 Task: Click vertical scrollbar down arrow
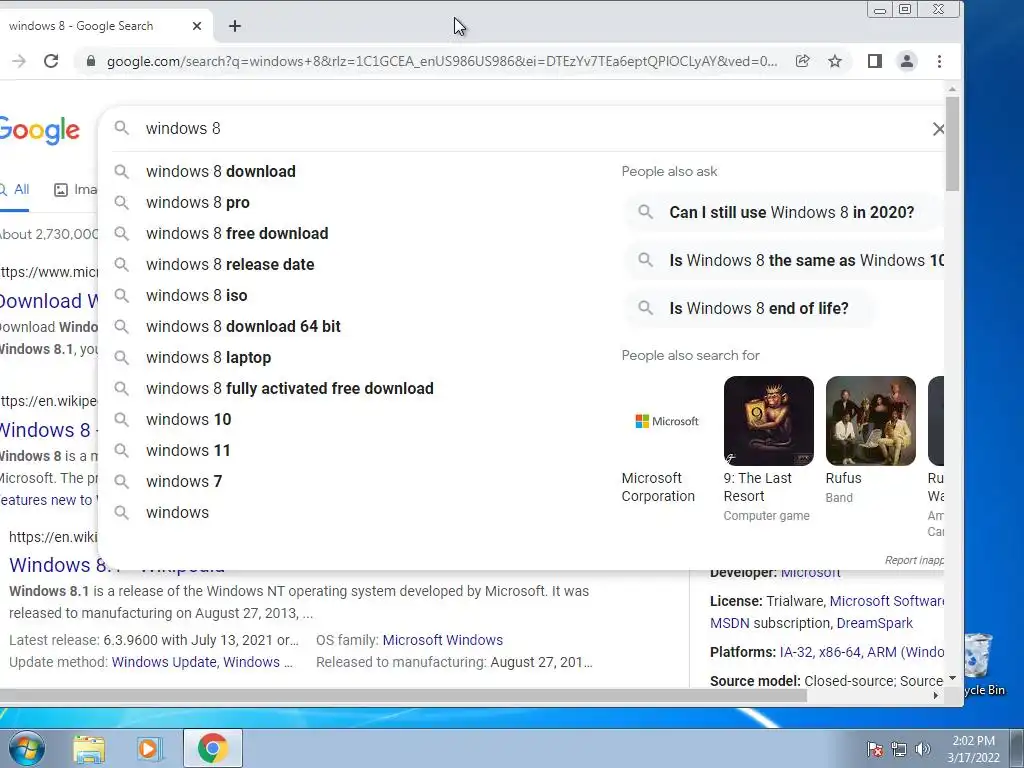[952, 678]
